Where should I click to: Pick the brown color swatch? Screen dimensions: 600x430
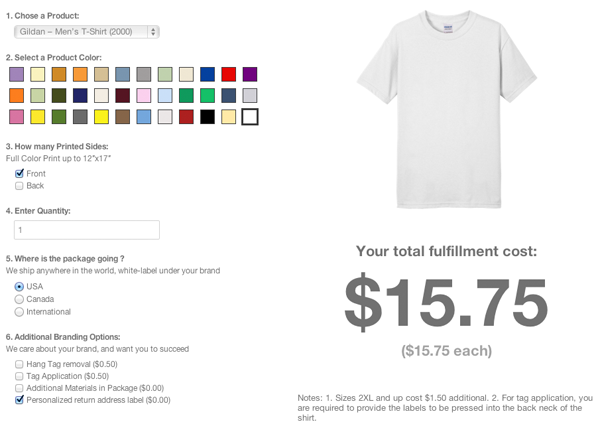[122, 117]
